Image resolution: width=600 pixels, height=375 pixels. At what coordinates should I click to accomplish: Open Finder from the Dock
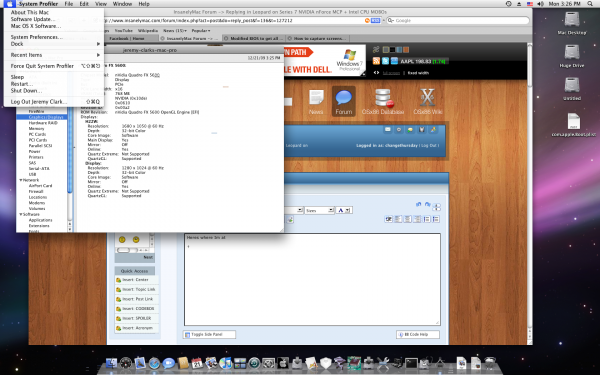point(111,363)
